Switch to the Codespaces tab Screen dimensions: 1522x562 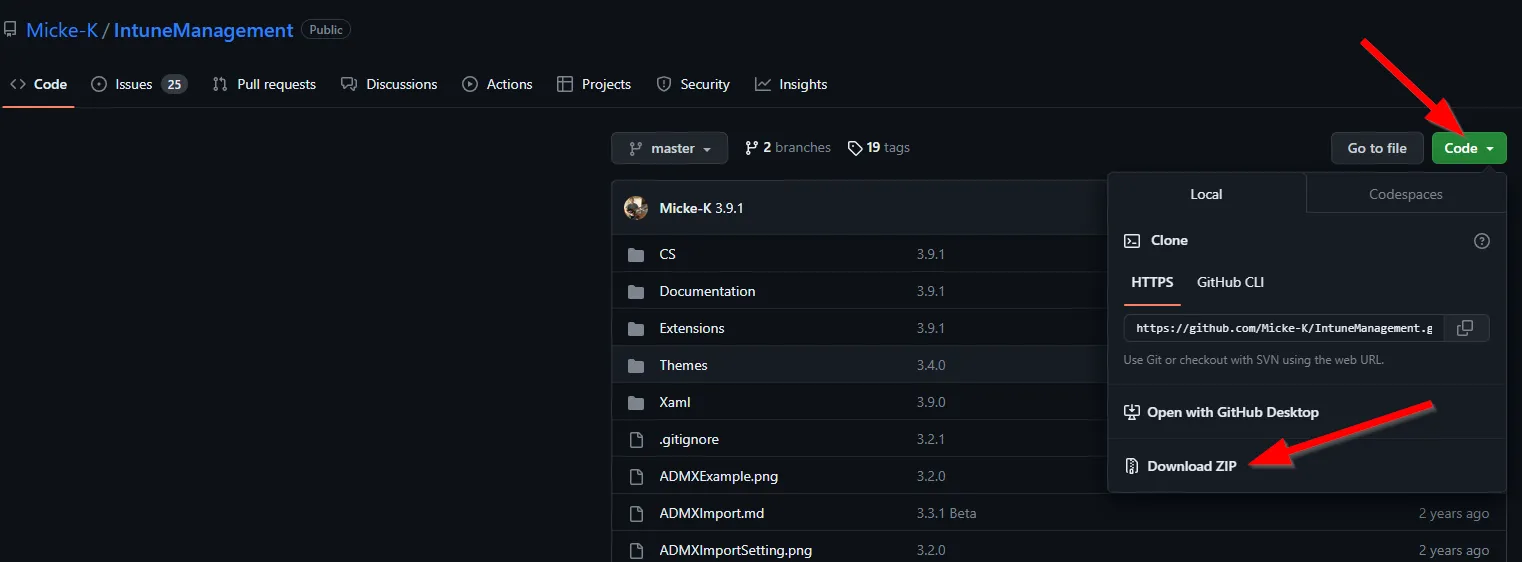[x=1406, y=194]
